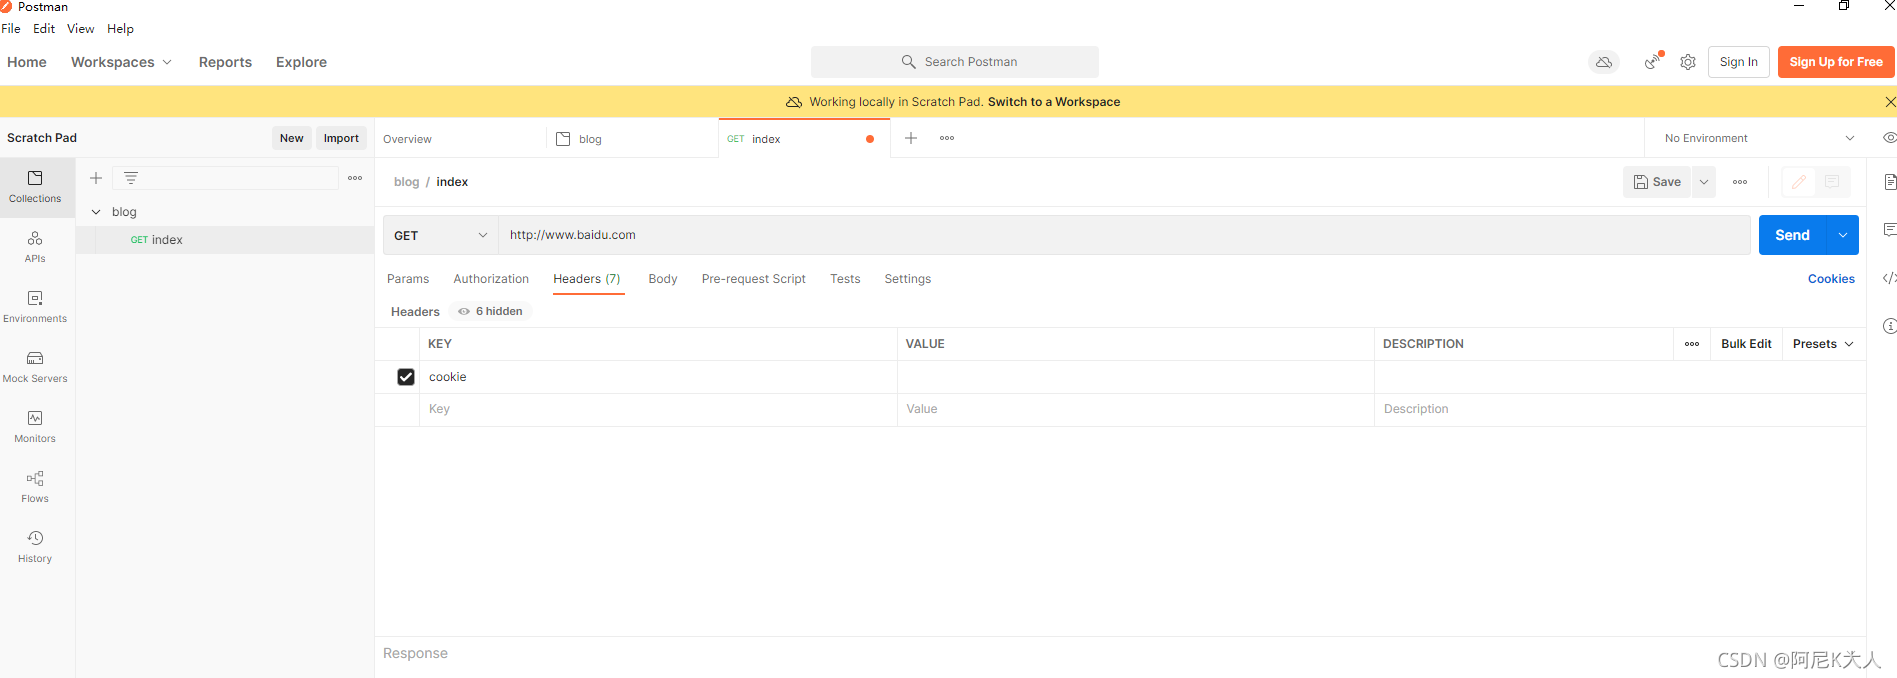Open the headers table column options dots
Viewport: 1897px width, 678px height.
pyautogui.click(x=1692, y=344)
